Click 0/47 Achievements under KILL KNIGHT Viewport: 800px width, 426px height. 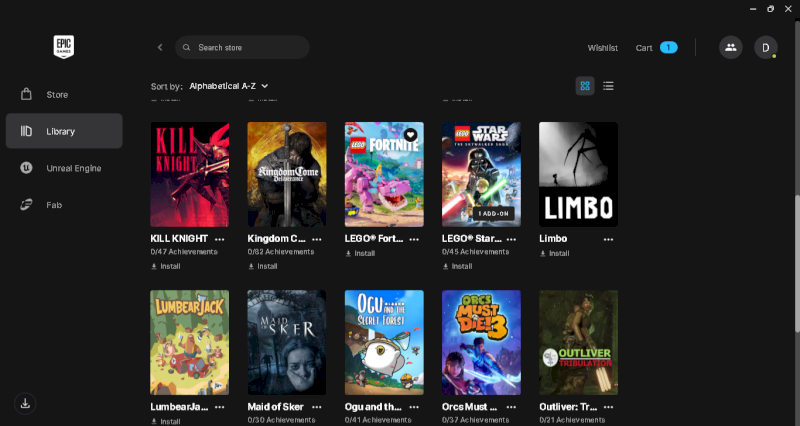click(x=184, y=252)
